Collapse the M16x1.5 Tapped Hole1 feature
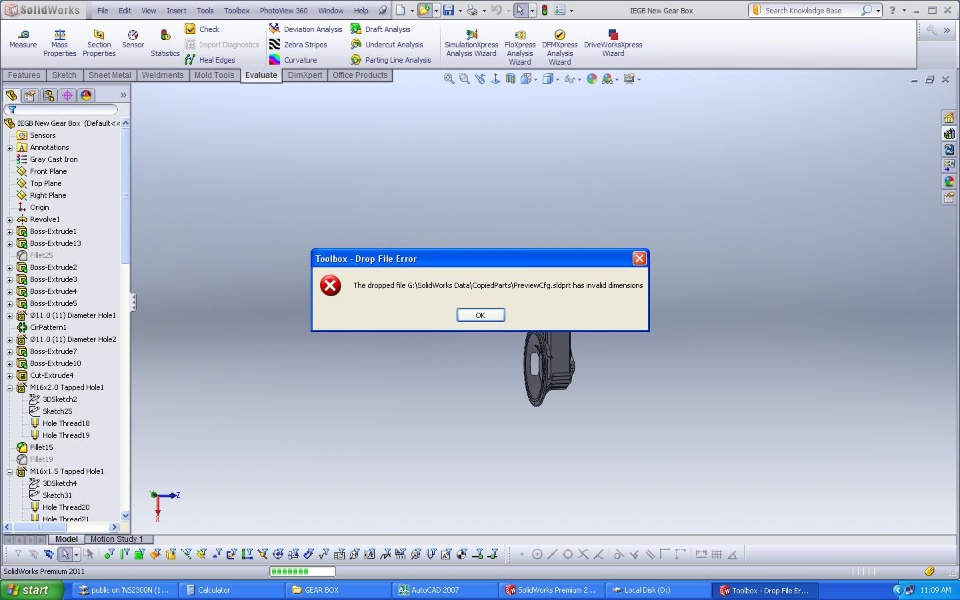The height and width of the screenshot is (600, 960). click(x=10, y=471)
